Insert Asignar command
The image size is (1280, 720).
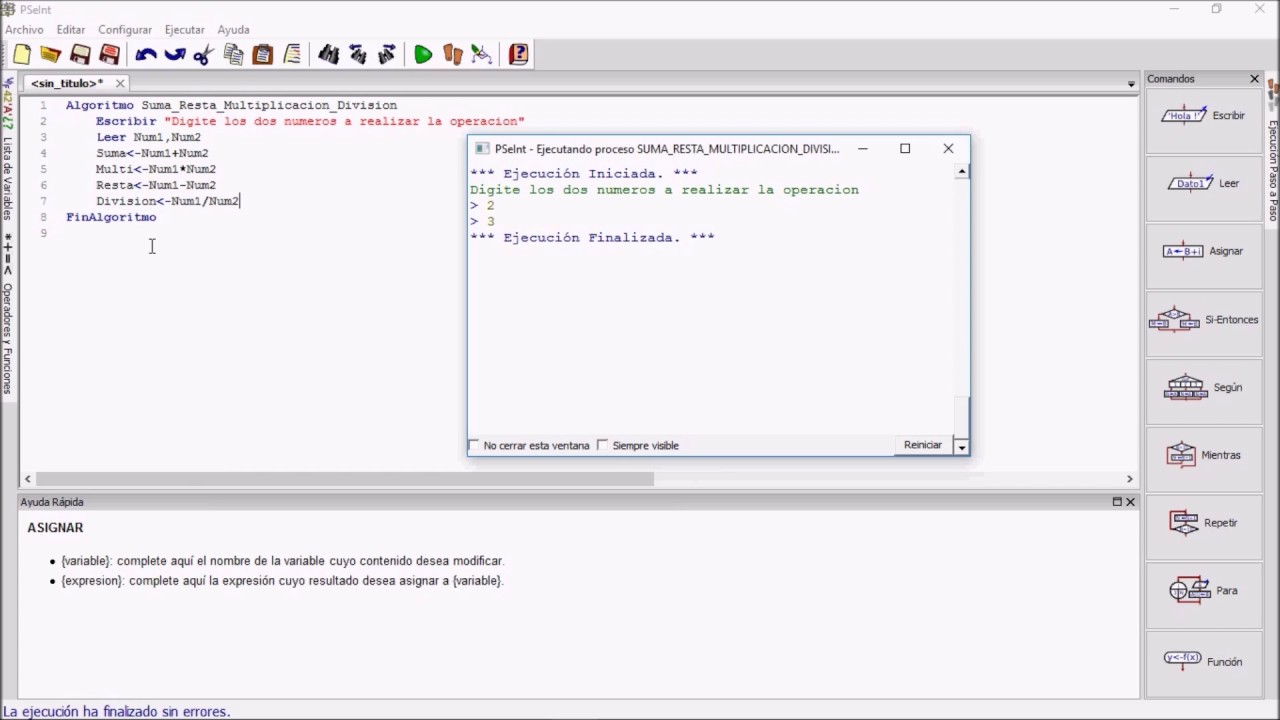click(x=1204, y=252)
